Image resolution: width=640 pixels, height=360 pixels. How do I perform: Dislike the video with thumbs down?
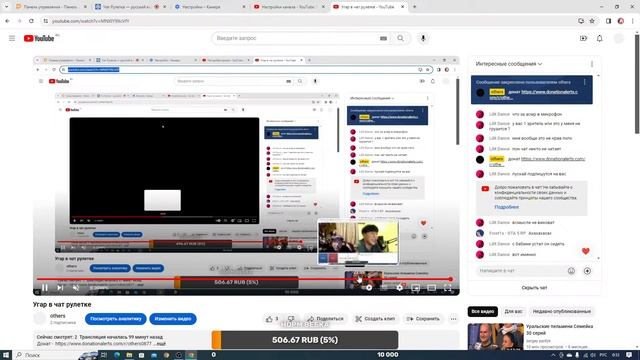click(x=291, y=319)
